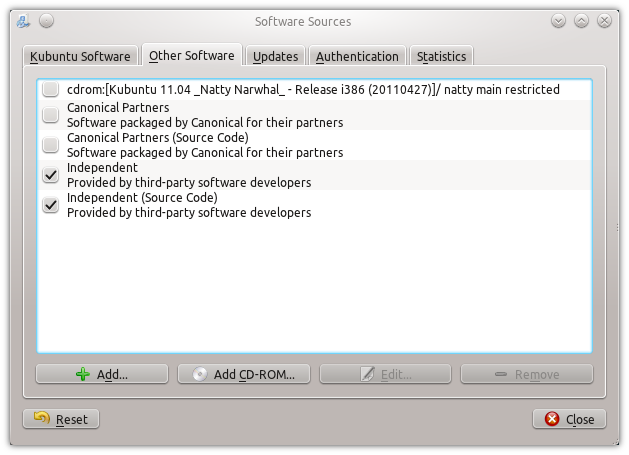Image resolution: width=629 pixels, height=455 pixels.
Task: Click the green plus icon on Add
Action: [83, 374]
